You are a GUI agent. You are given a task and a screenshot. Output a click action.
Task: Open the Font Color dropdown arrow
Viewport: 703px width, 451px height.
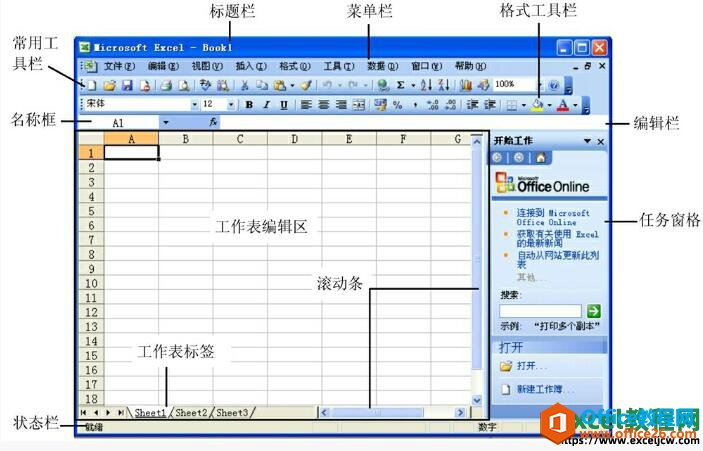[x=576, y=106]
